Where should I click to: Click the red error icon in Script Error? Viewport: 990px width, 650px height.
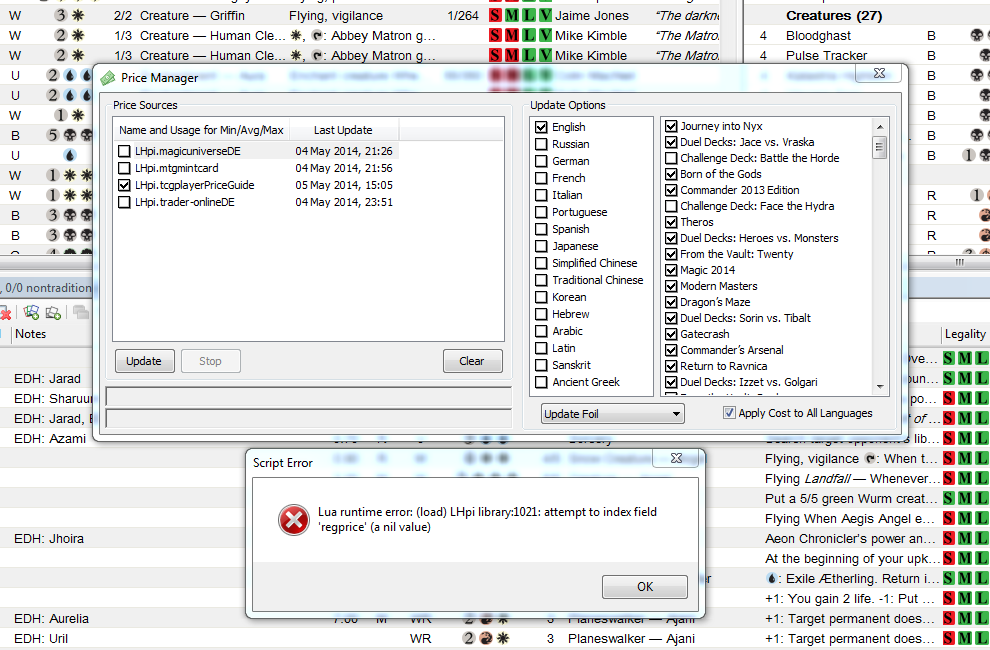pyautogui.click(x=292, y=519)
